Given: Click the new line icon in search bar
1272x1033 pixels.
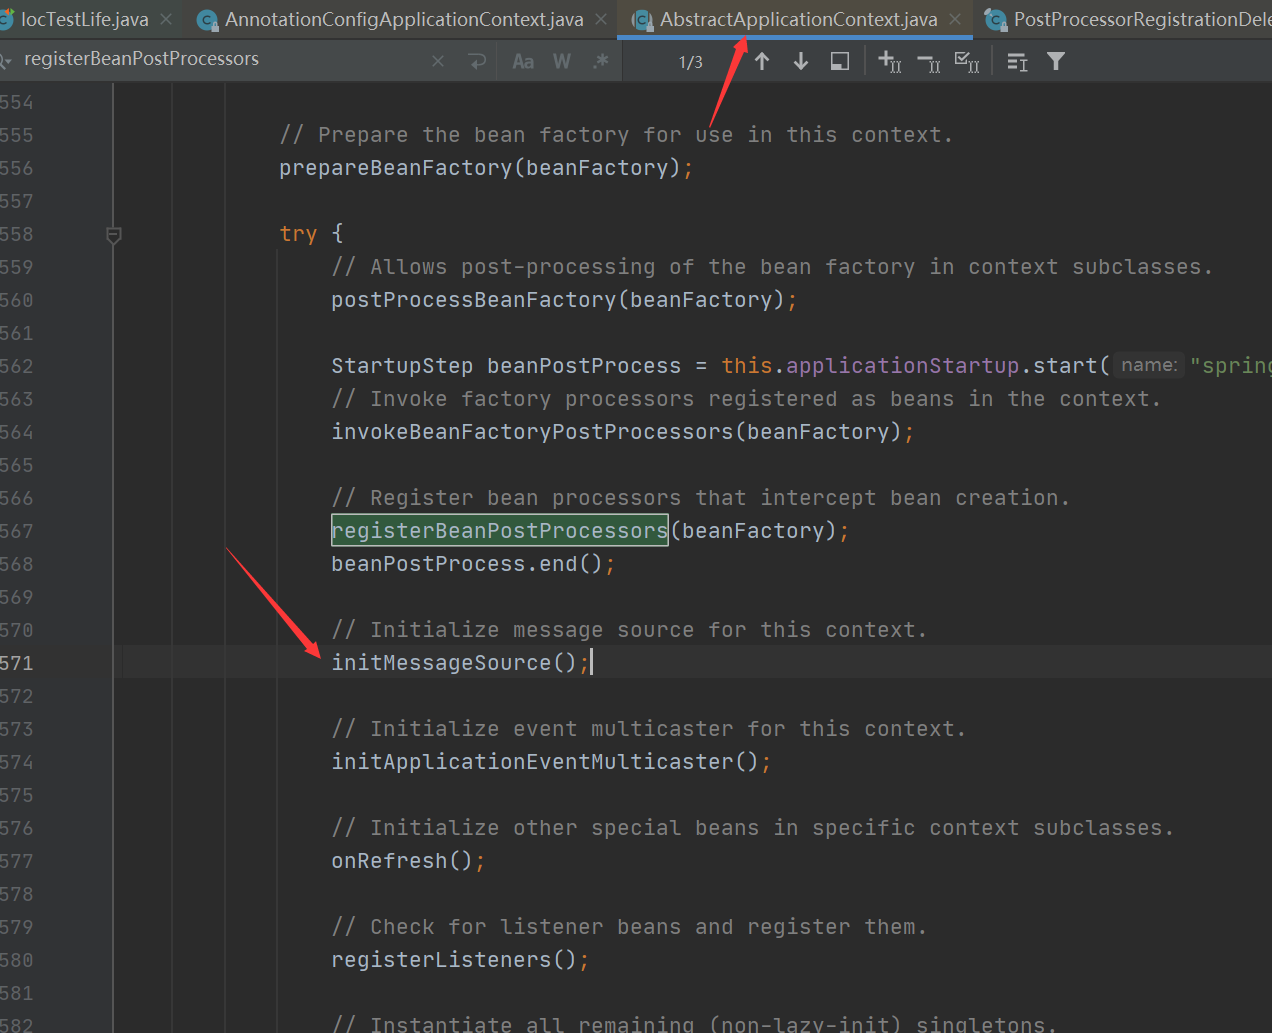Looking at the screenshot, I should (x=477, y=61).
